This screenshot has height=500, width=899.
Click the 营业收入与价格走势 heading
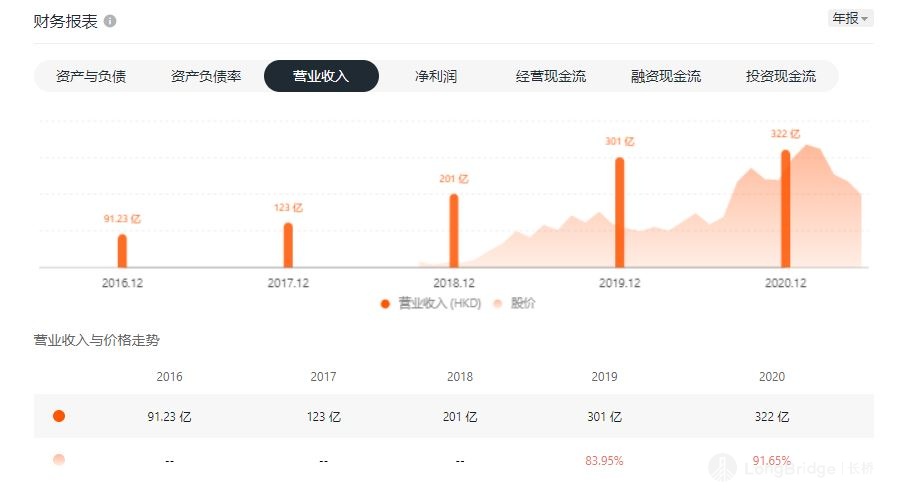coord(97,340)
